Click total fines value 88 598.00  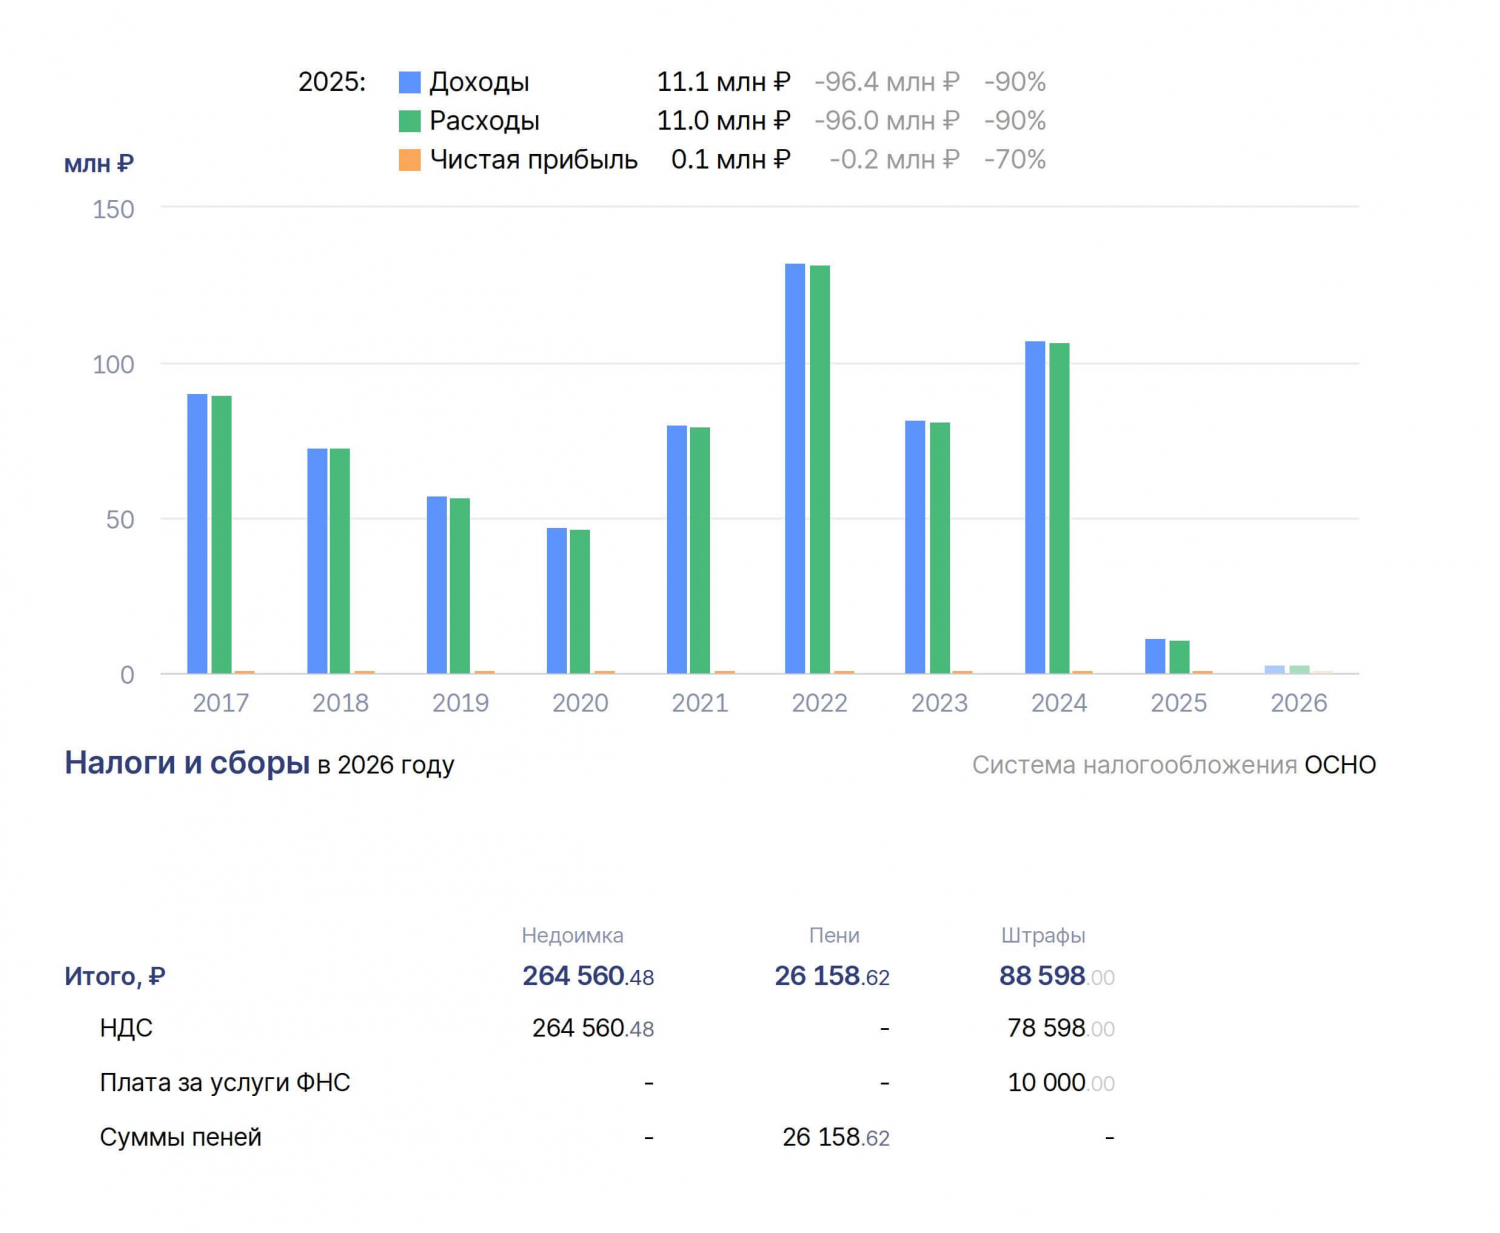coord(1057,976)
